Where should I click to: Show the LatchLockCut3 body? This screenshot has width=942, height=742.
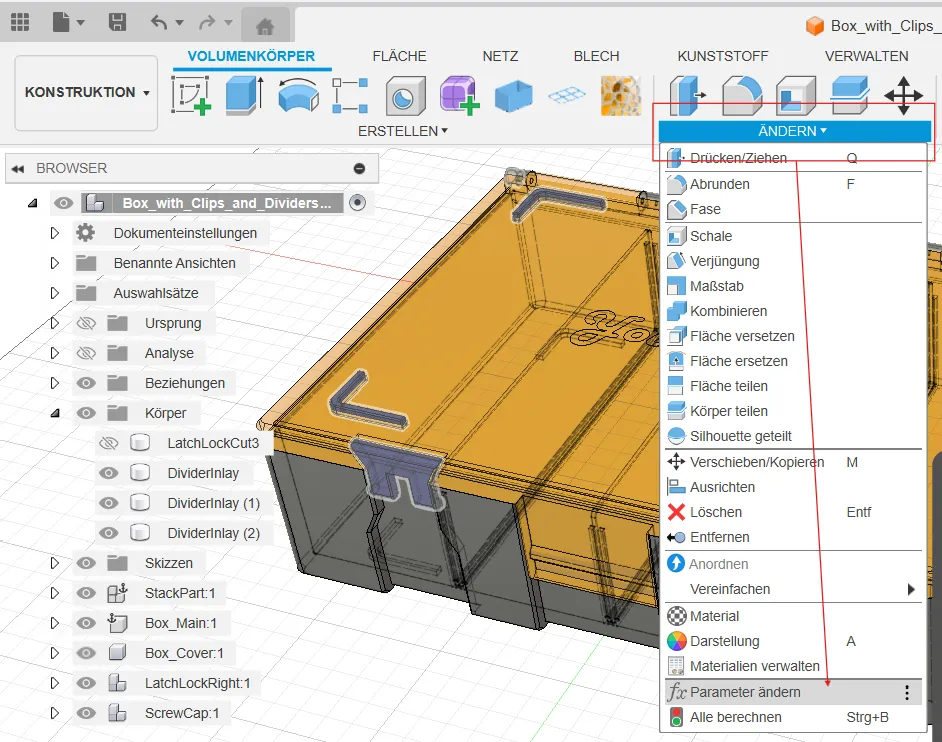[109, 443]
